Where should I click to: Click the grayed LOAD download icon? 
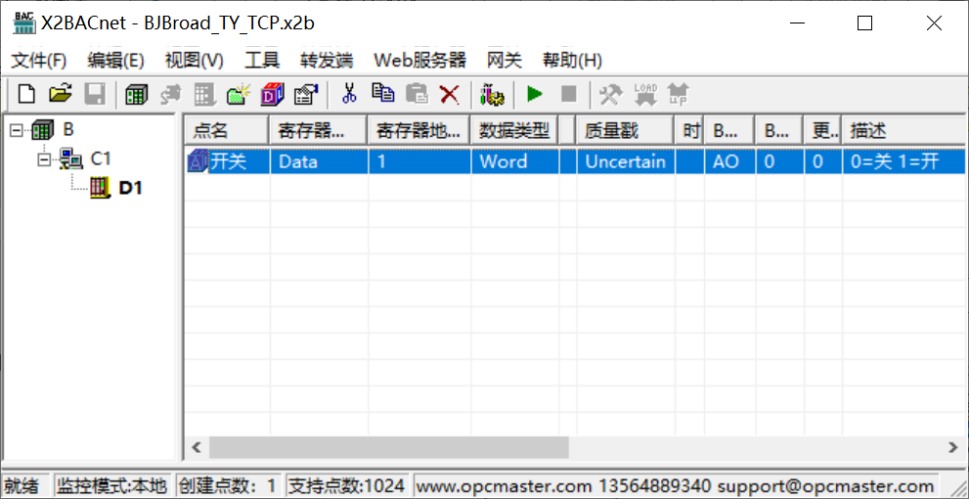tap(645, 95)
